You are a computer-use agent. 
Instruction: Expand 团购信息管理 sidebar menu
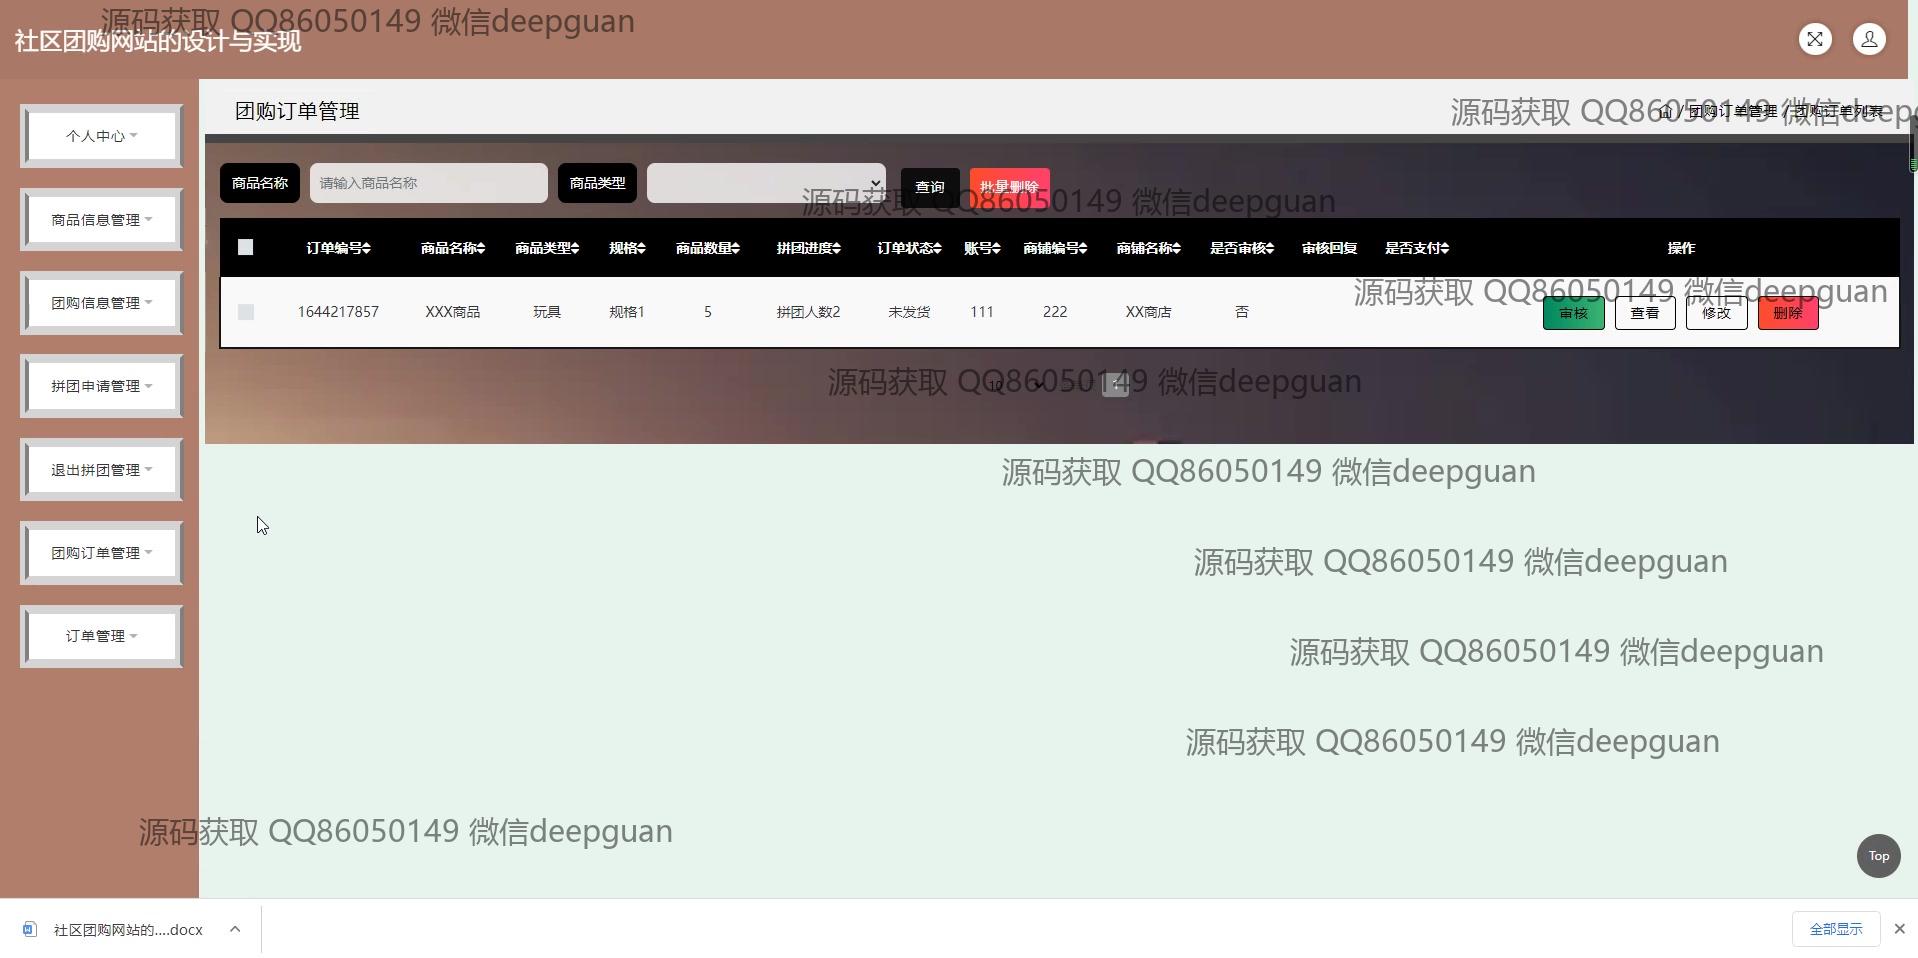(x=101, y=303)
